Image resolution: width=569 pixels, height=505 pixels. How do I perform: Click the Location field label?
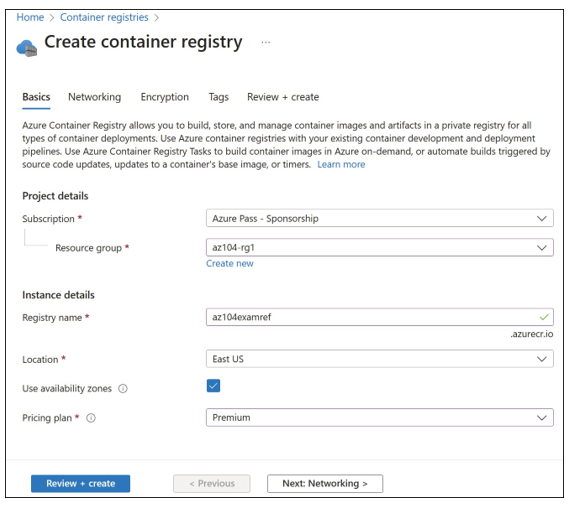click(x=40, y=360)
